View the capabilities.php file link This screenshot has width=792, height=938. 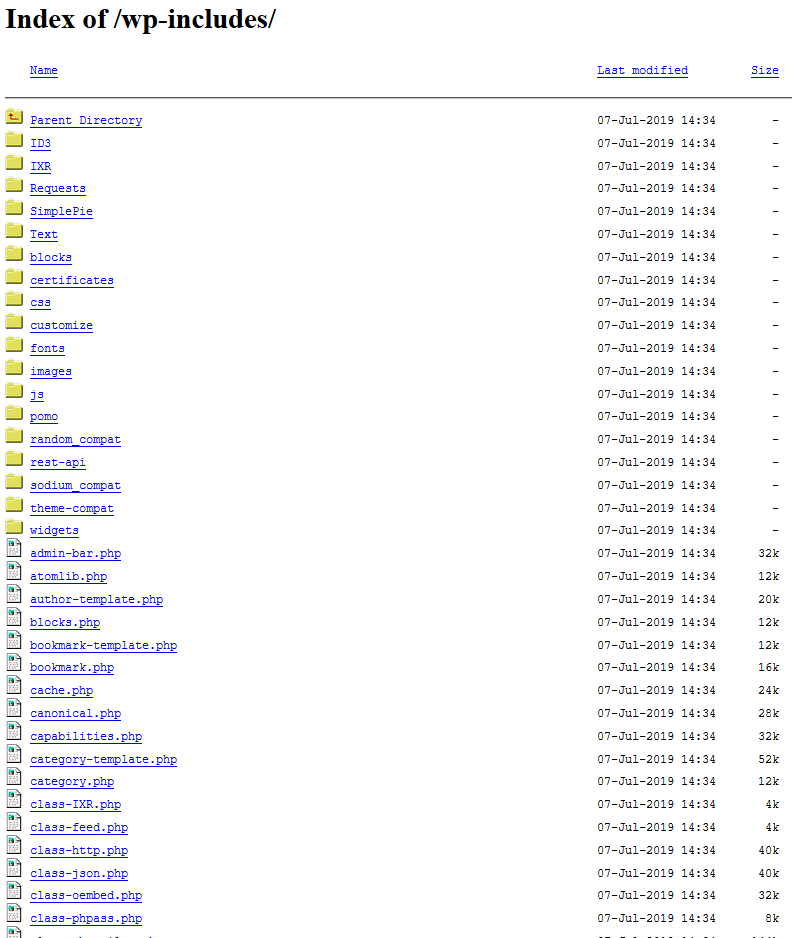pos(86,736)
